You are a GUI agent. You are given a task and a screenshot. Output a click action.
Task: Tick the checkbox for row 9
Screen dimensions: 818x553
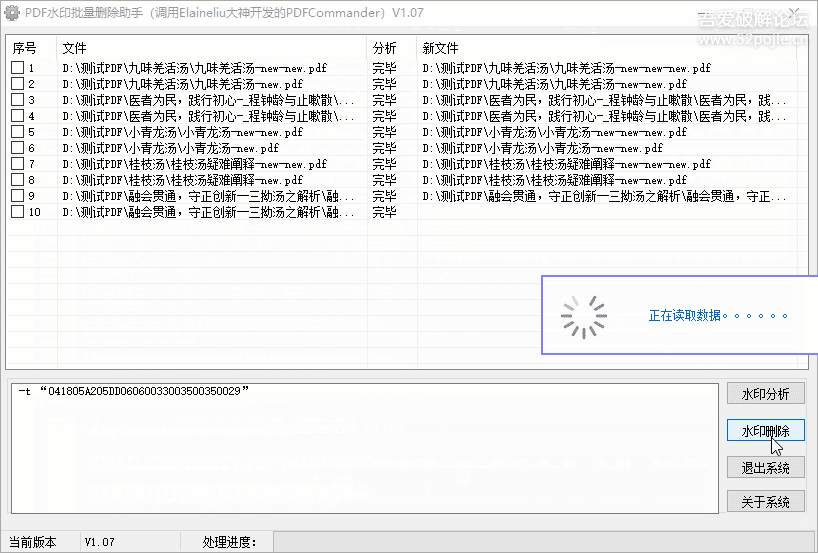[18, 196]
